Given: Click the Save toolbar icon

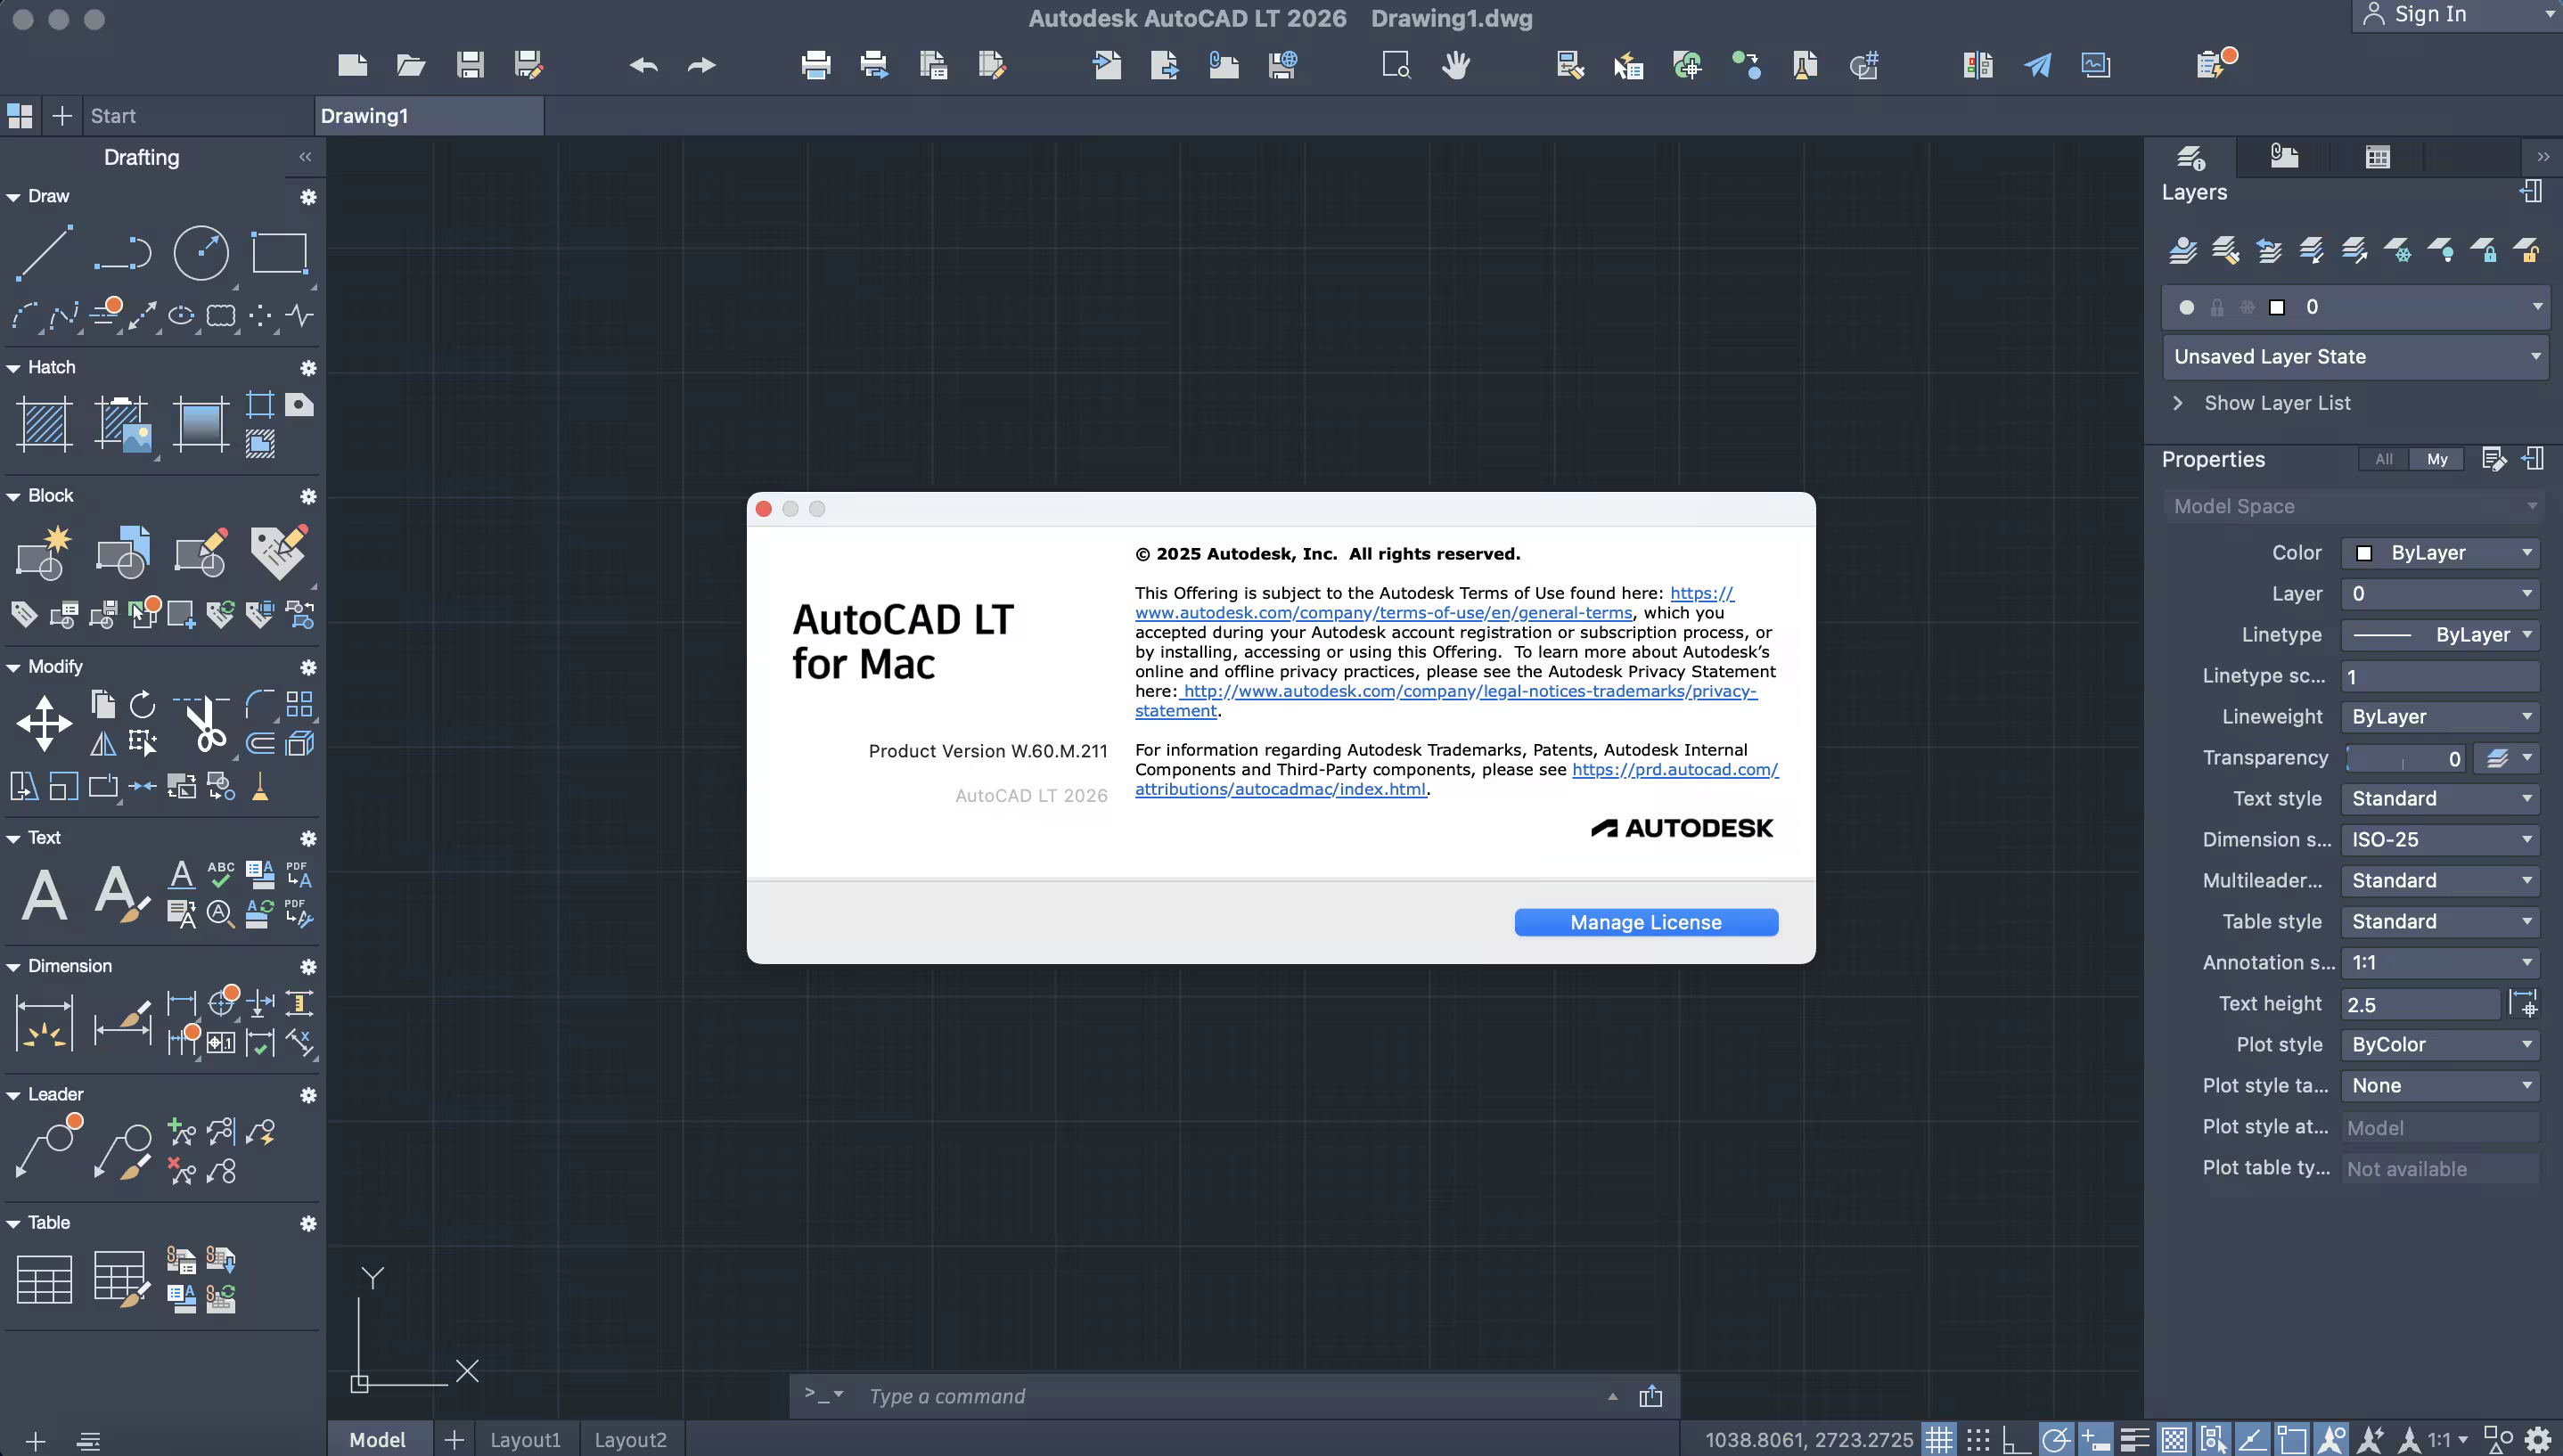Looking at the screenshot, I should pyautogui.click(x=470, y=65).
